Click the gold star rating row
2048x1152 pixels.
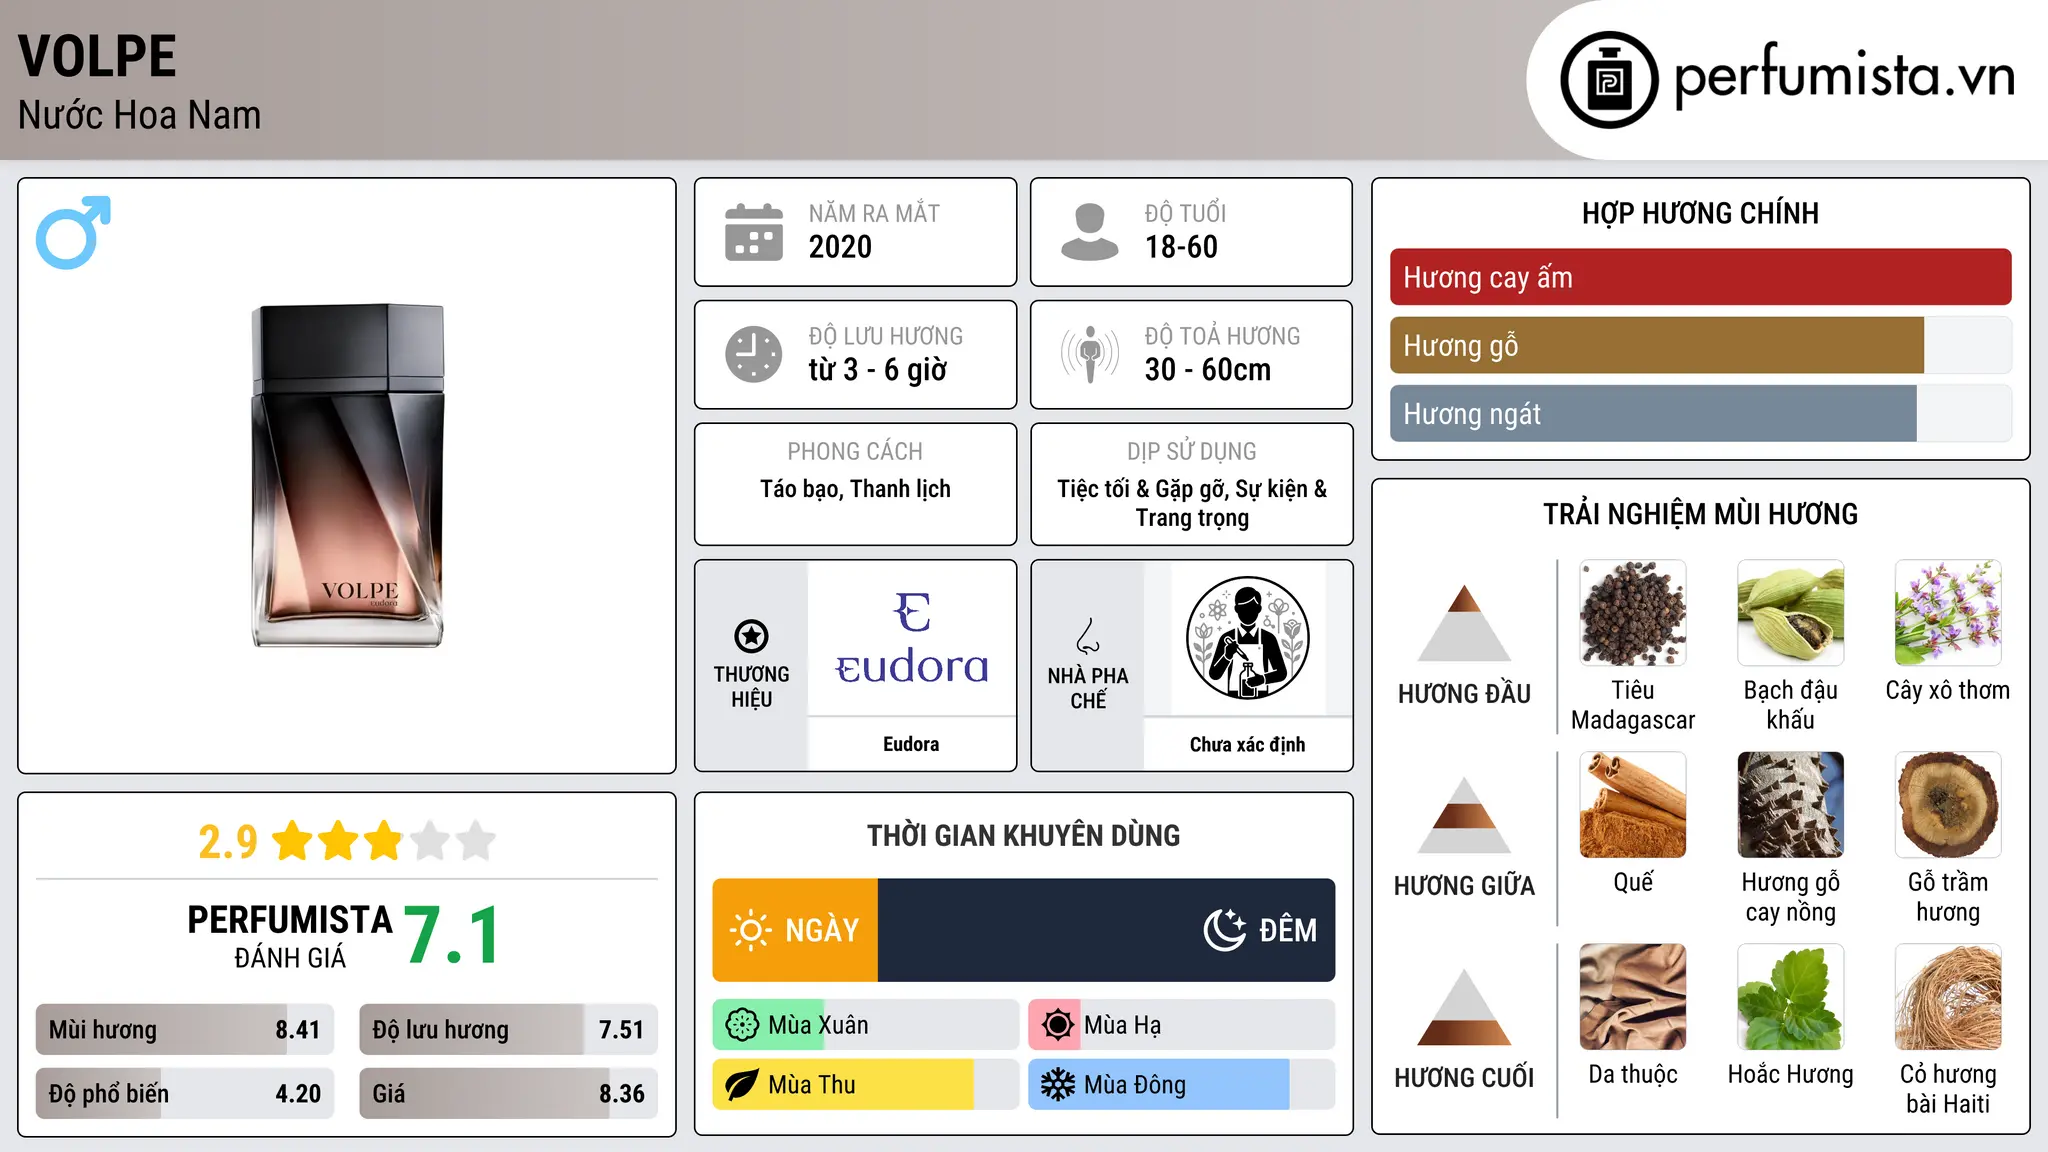384,841
